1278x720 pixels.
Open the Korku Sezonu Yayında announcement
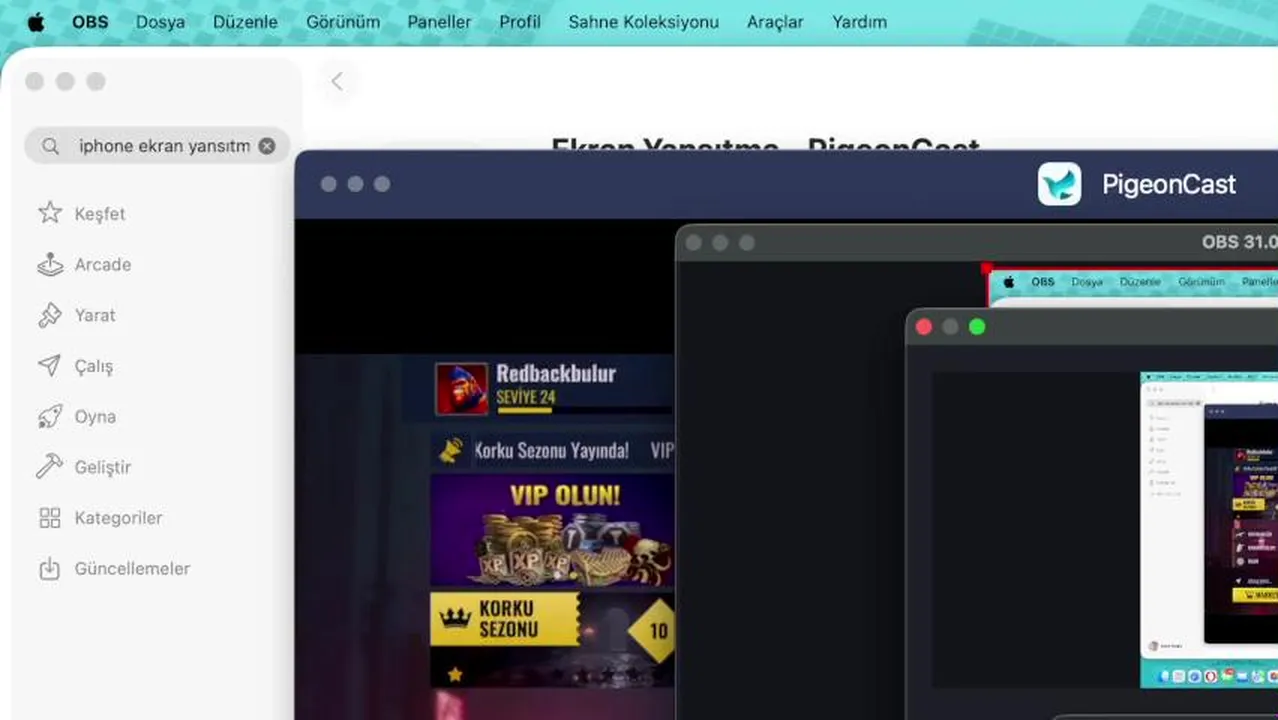point(552,451)
